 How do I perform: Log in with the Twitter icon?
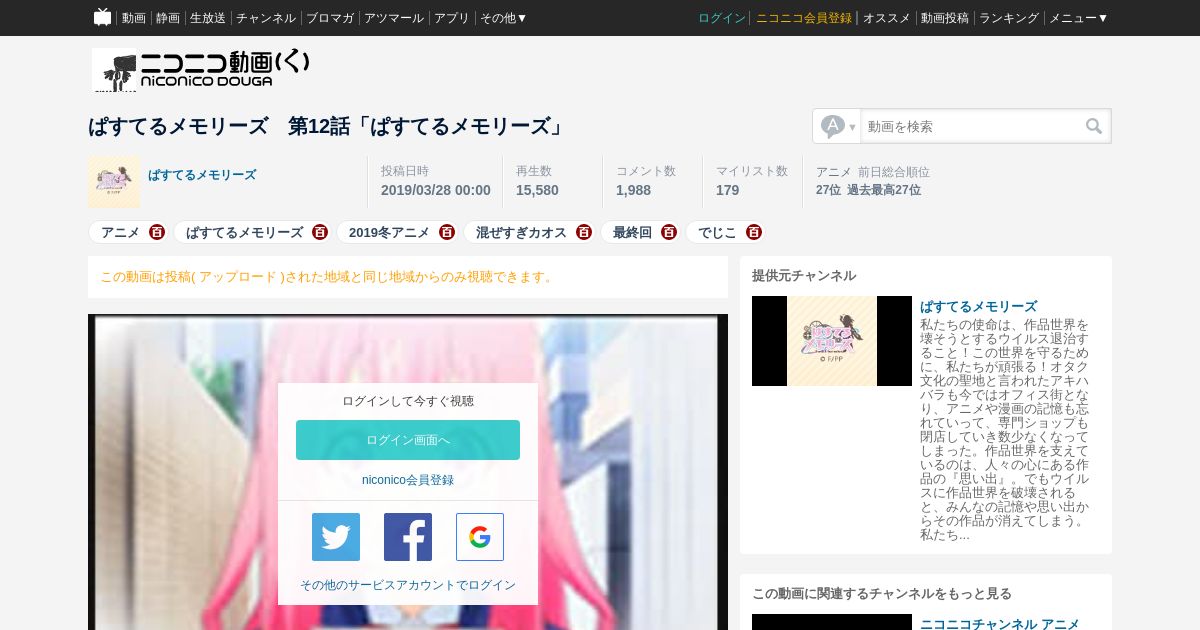pyautogui.click(x=336, y=537)
